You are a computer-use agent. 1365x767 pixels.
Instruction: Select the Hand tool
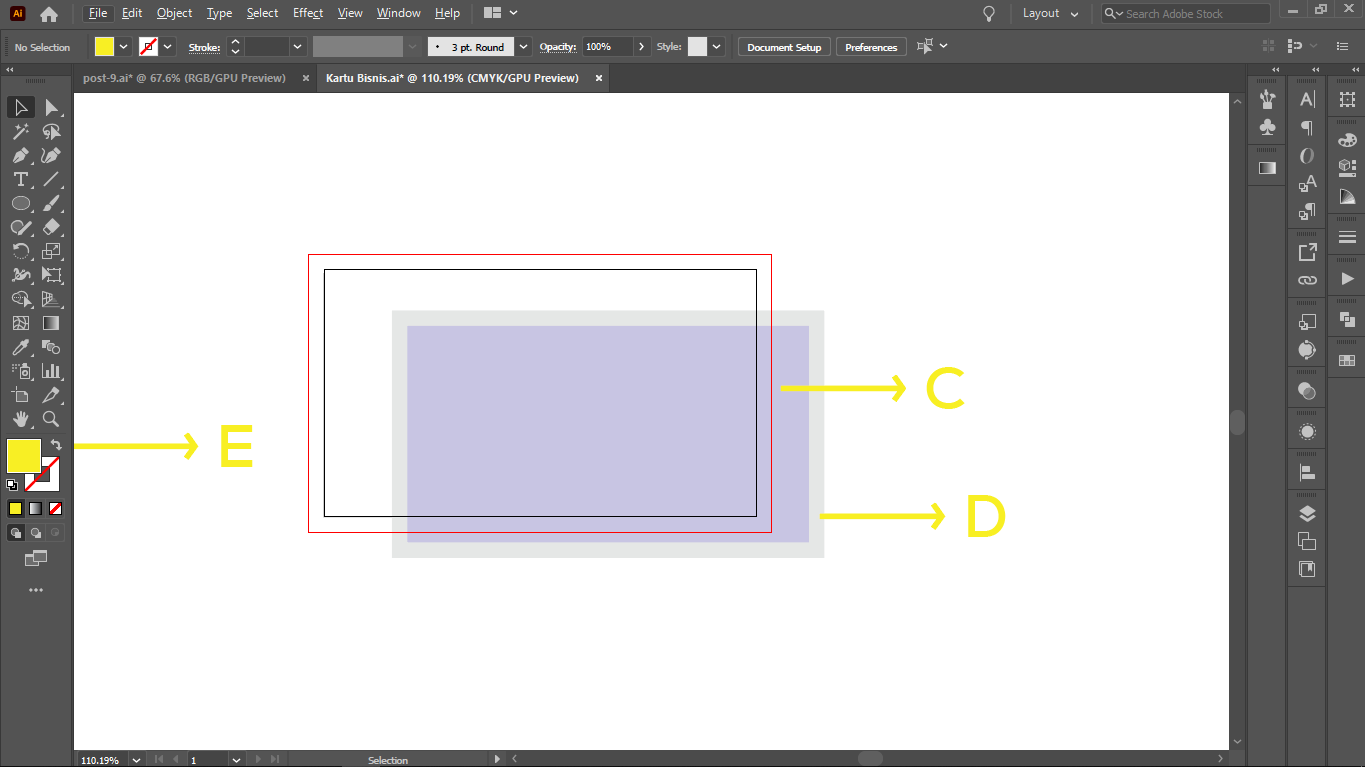[21, 419]
